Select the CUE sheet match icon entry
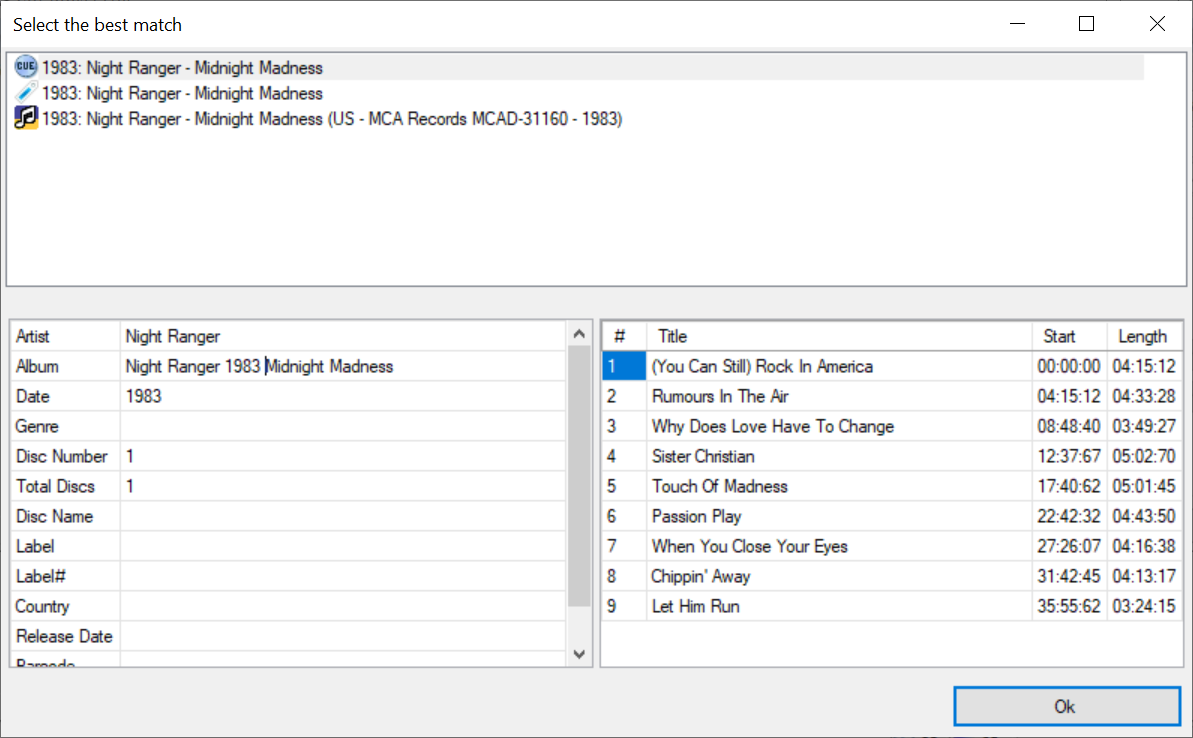 pyautogui.click(x=25, y=67)
